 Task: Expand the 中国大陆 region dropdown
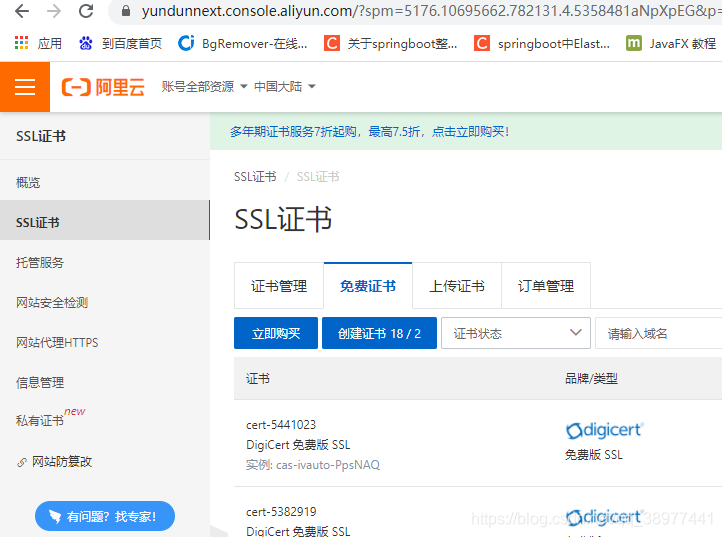(285, 87)
